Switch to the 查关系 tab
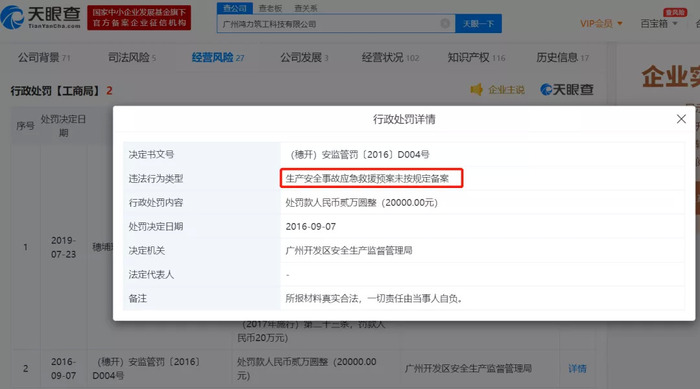The height and width of the screenshot is (389, 700). (x=306, y=8)
